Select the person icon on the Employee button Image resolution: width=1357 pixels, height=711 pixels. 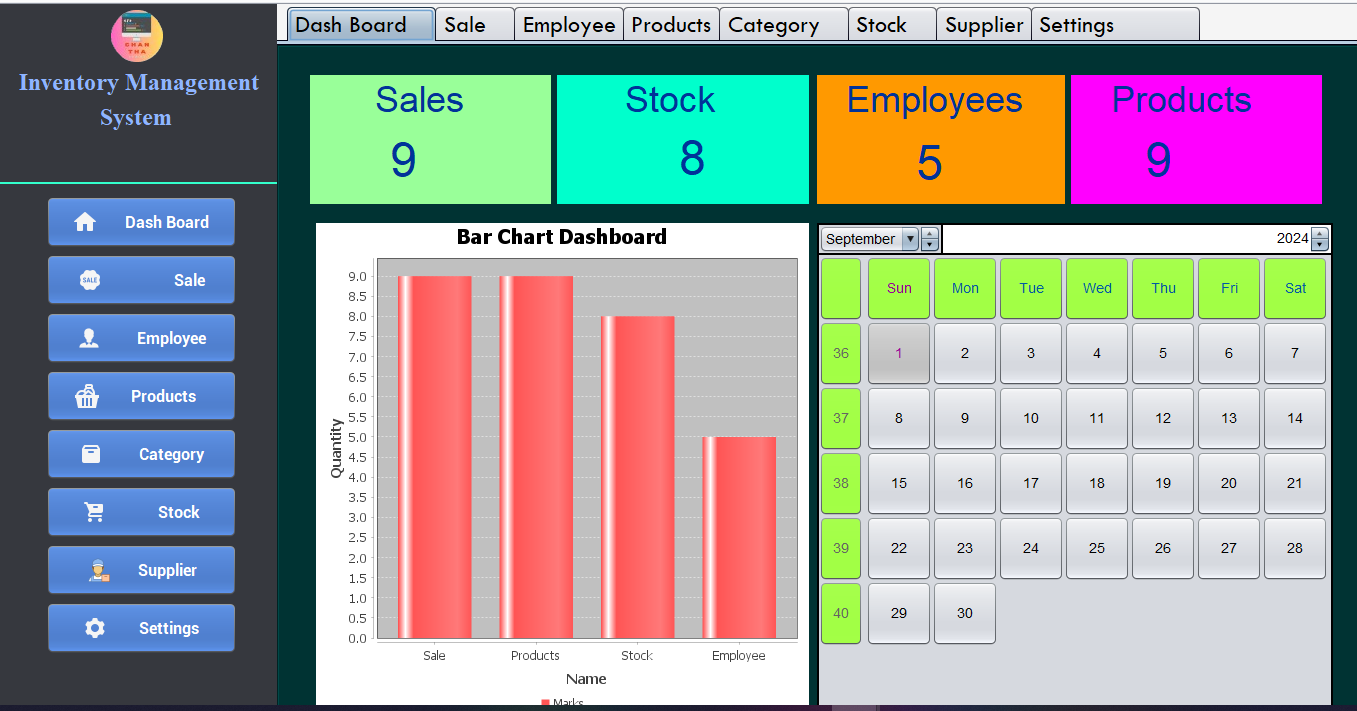(90, 338)
